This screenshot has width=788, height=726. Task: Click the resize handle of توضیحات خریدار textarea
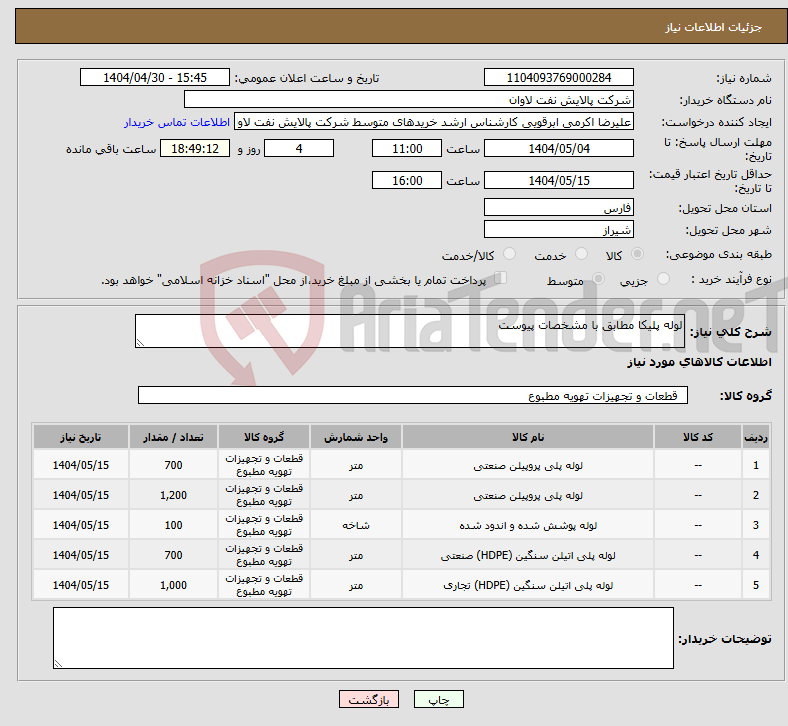[x=58, y=664]
